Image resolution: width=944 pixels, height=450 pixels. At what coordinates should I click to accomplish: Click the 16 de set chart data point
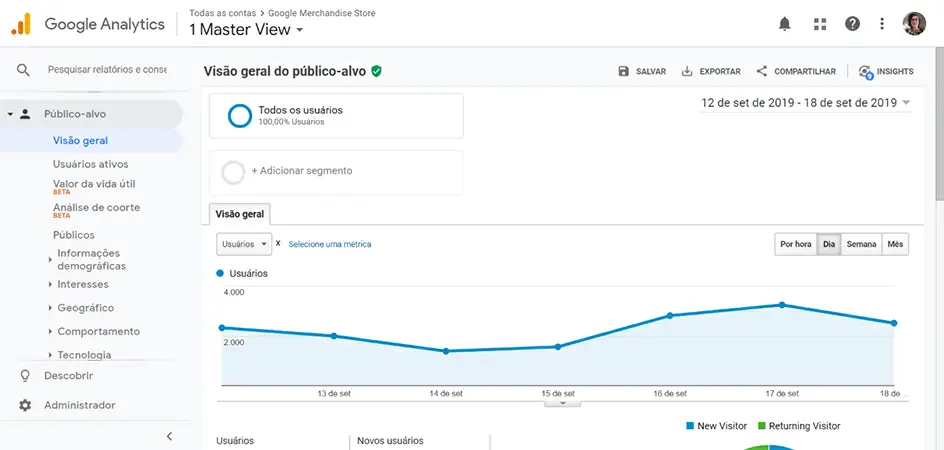[669, 316]
